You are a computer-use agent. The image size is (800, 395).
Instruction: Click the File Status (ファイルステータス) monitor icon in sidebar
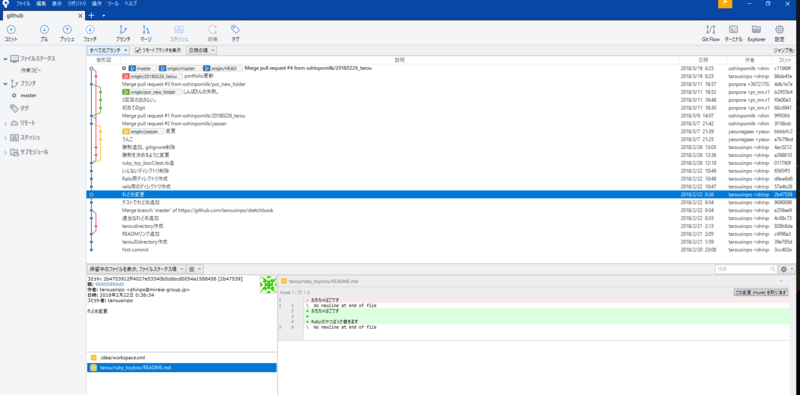click(14, 59)
